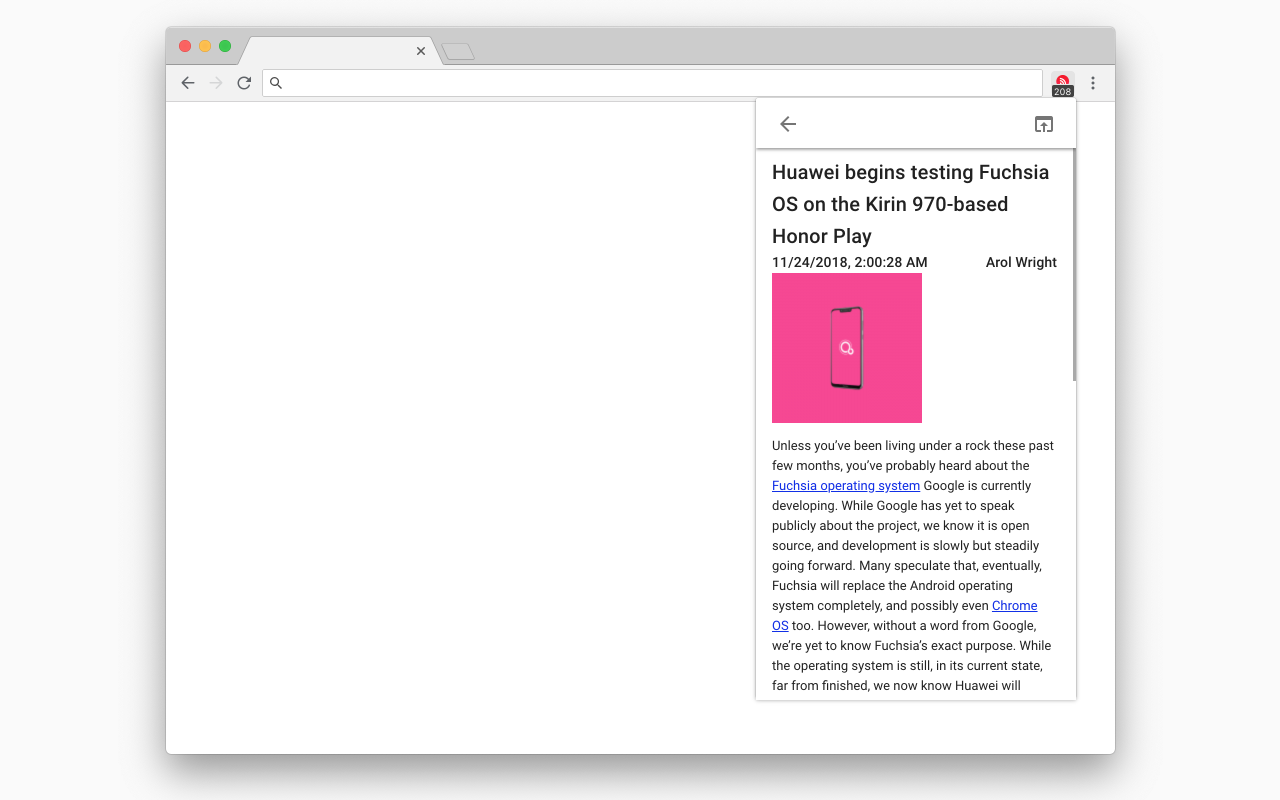Click the popup panel scrollbar thumb
This screenshot has width=1280, height=800.
[1074, 265]
